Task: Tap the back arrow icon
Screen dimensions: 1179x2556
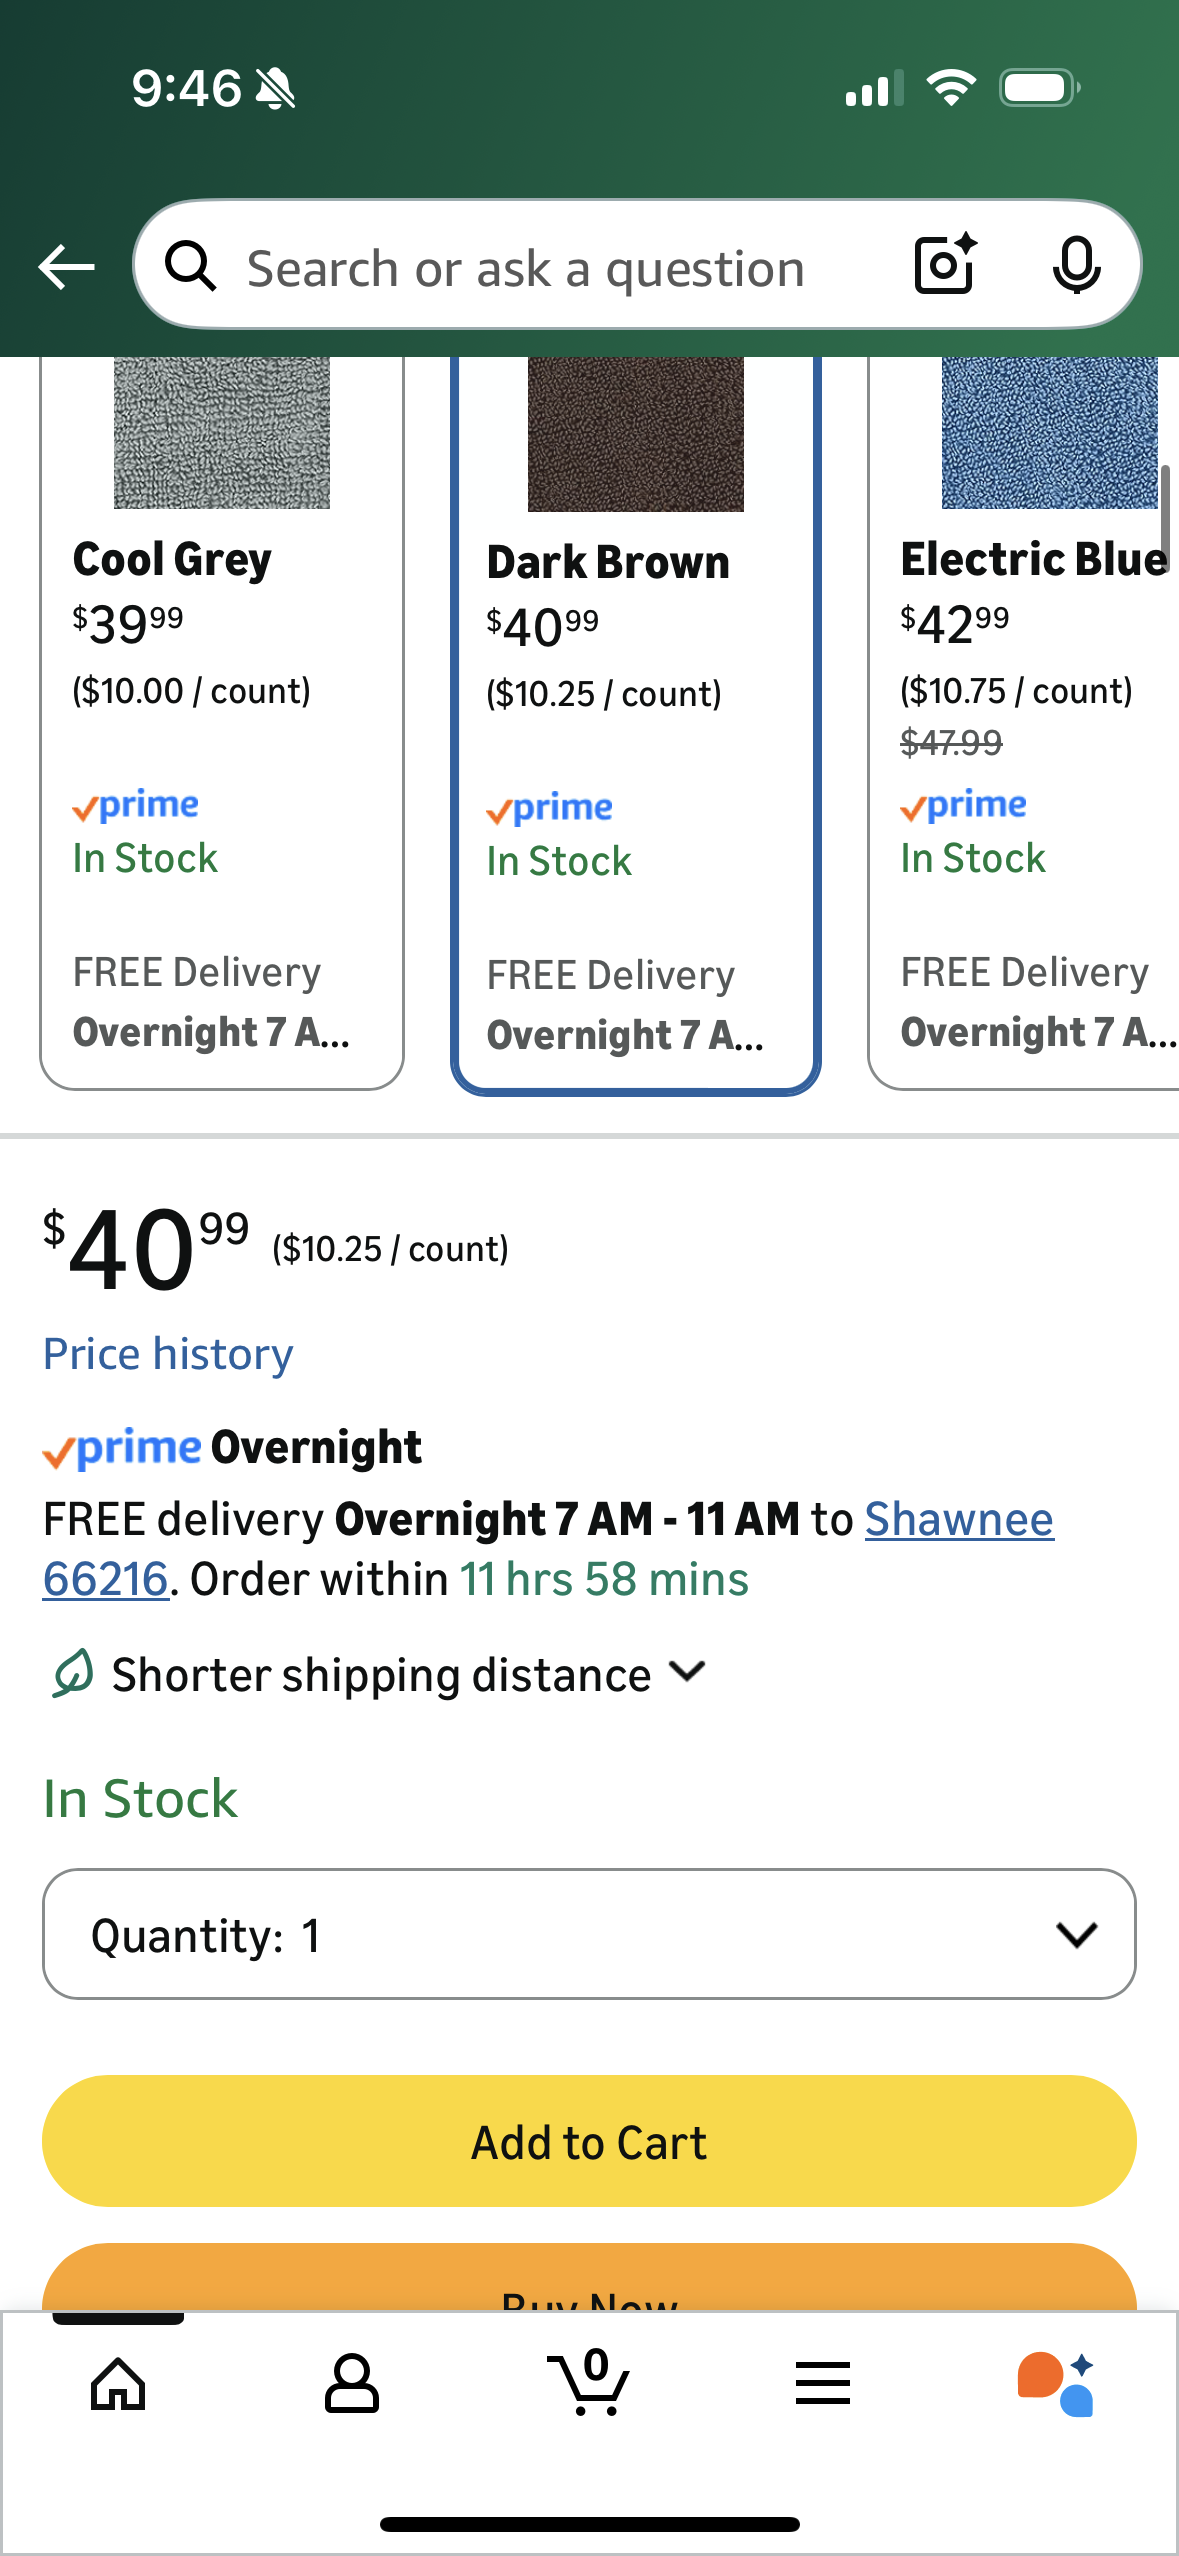Action: tap(66, 267)
